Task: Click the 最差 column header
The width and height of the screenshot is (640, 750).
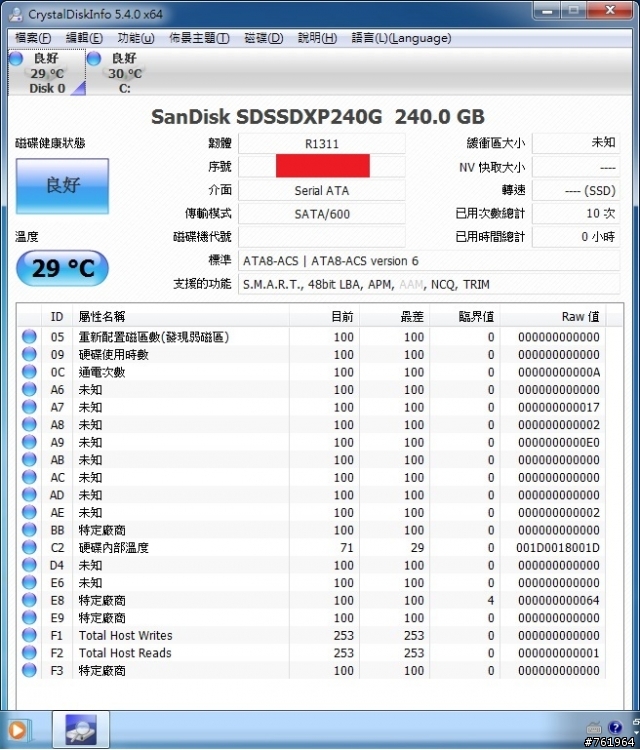Action: [x=395, y=316]
